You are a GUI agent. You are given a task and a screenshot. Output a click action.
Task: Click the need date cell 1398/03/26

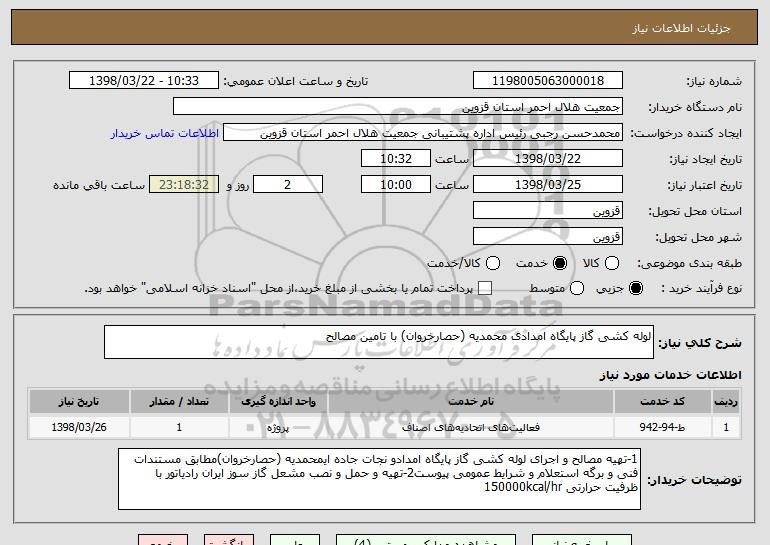(79, 427)
